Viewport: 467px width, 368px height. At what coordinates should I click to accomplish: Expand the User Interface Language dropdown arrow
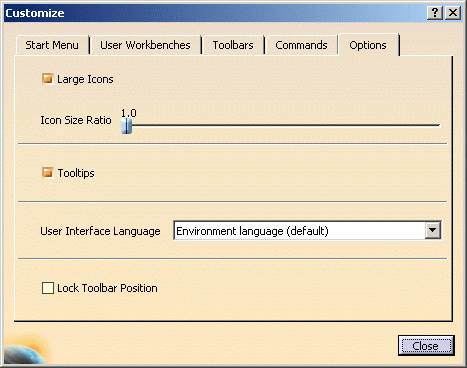433,230
